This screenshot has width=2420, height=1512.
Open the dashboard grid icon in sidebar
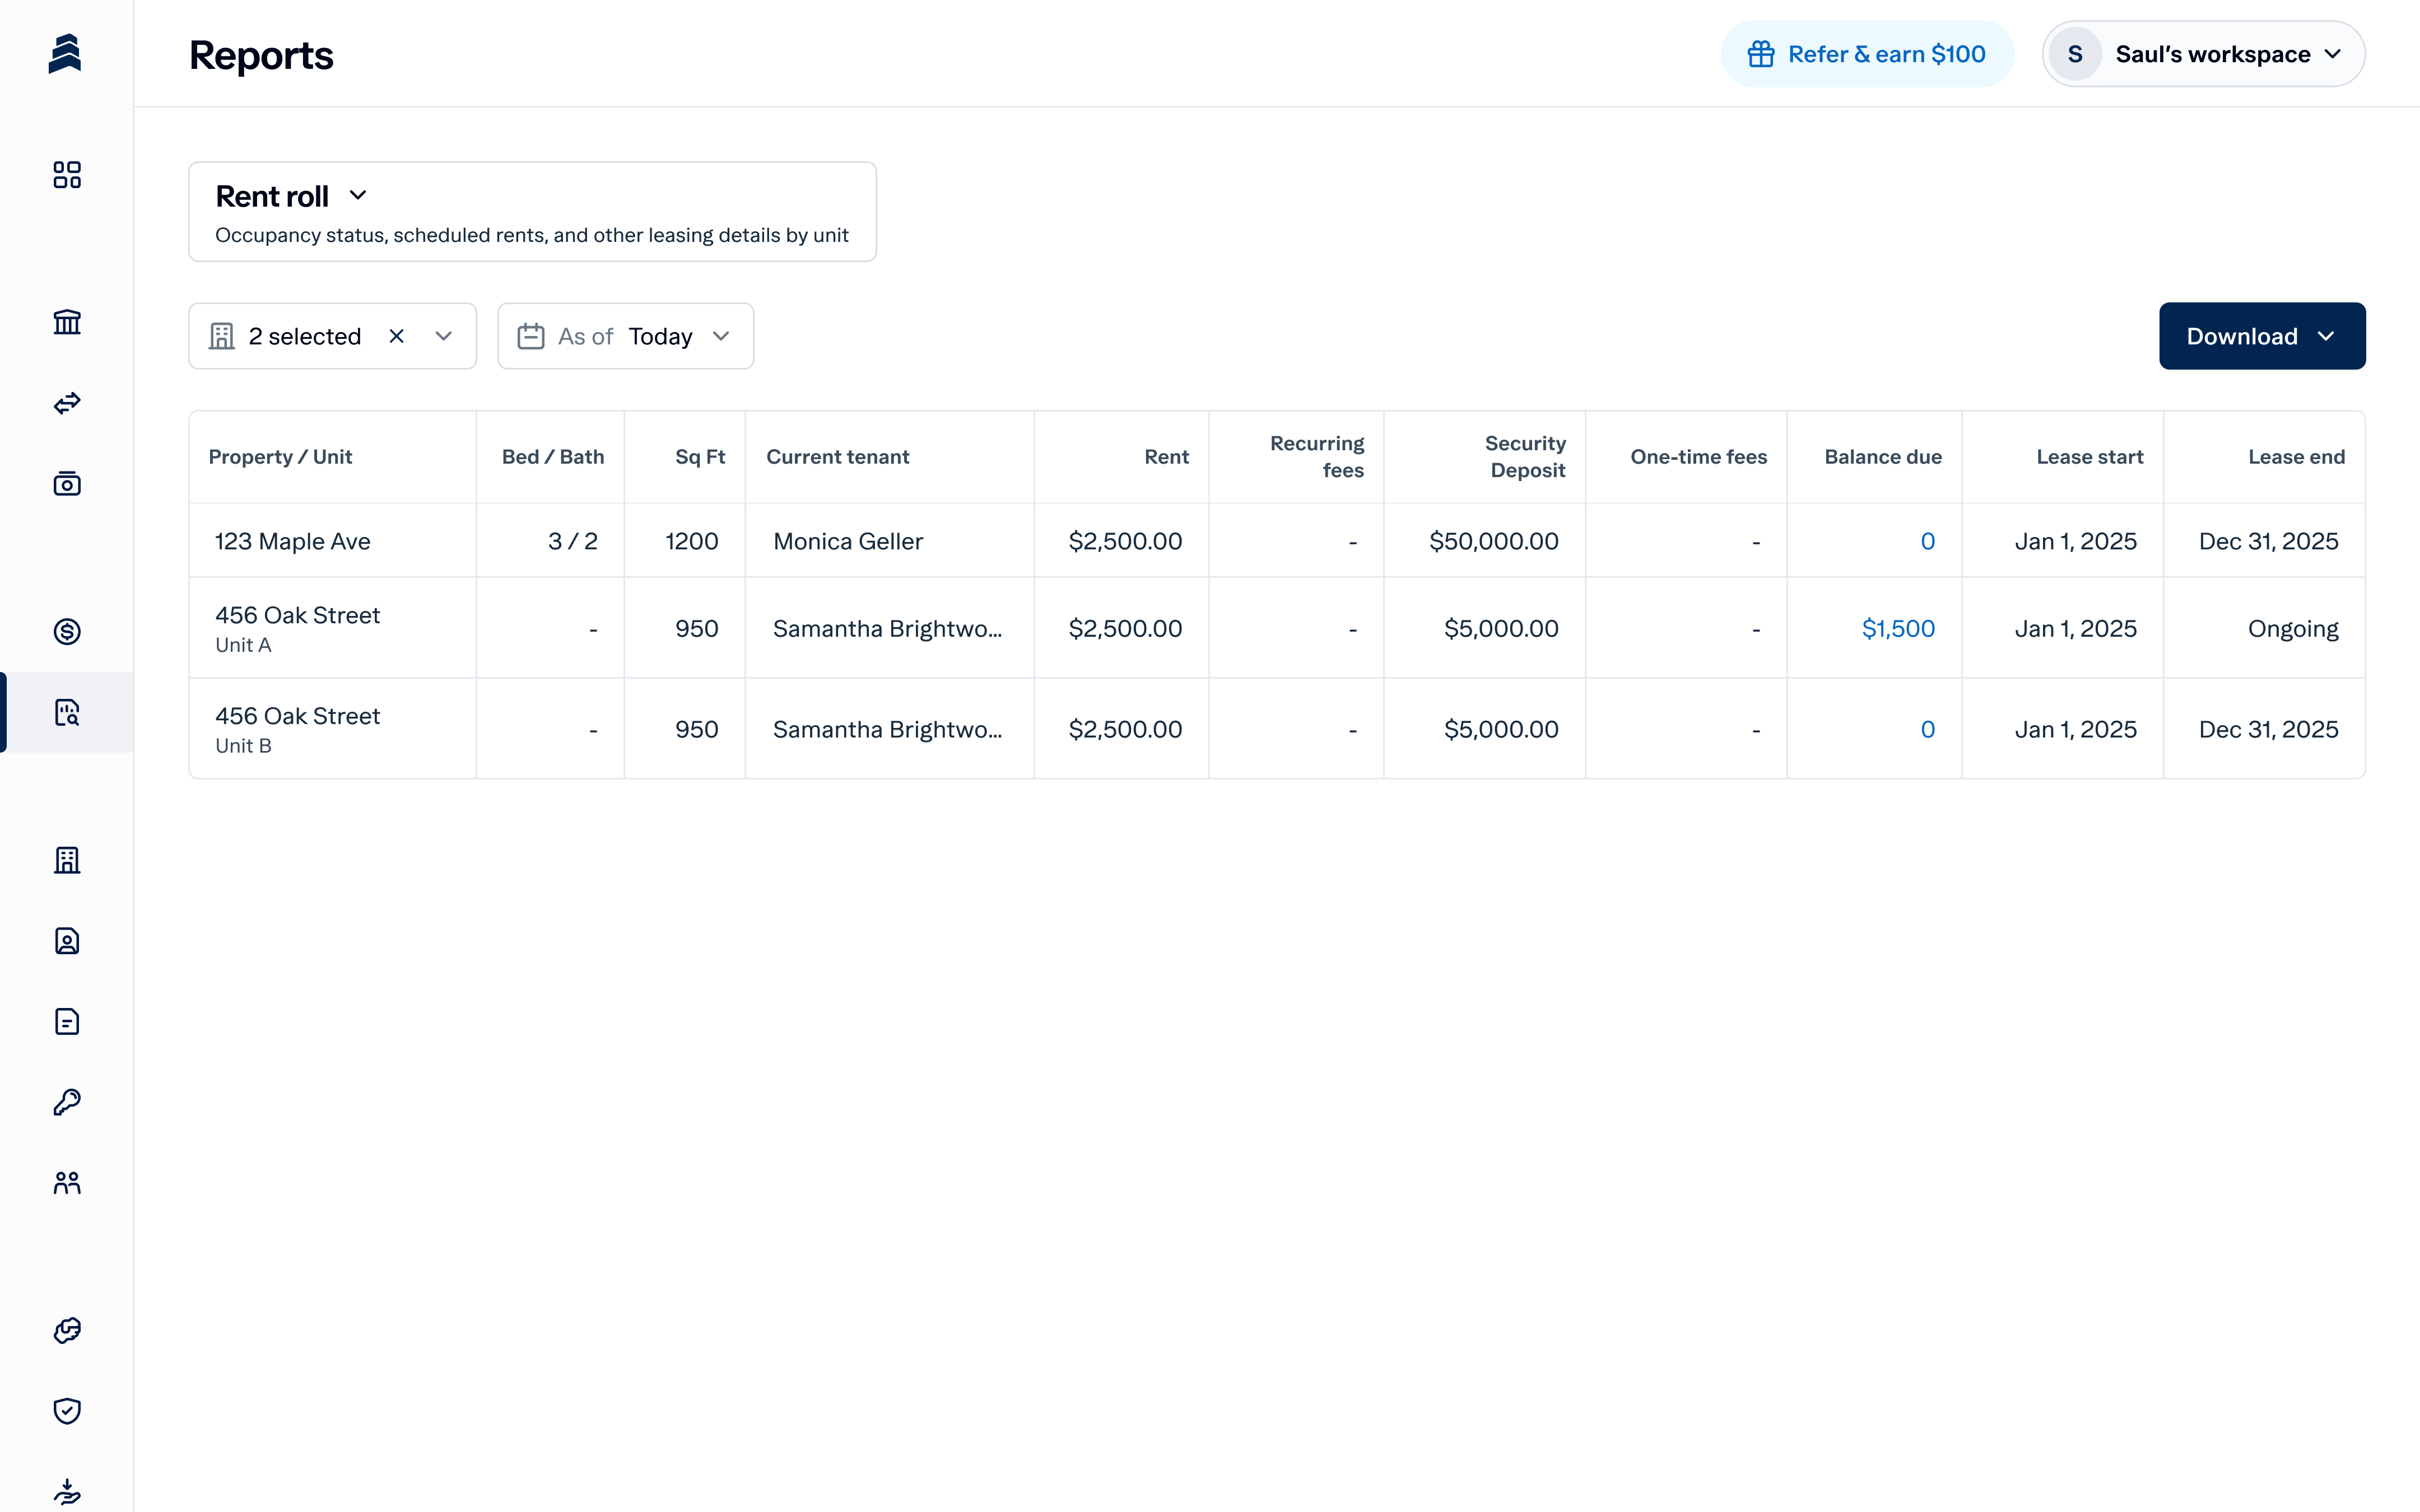click(x=67, y=175)
